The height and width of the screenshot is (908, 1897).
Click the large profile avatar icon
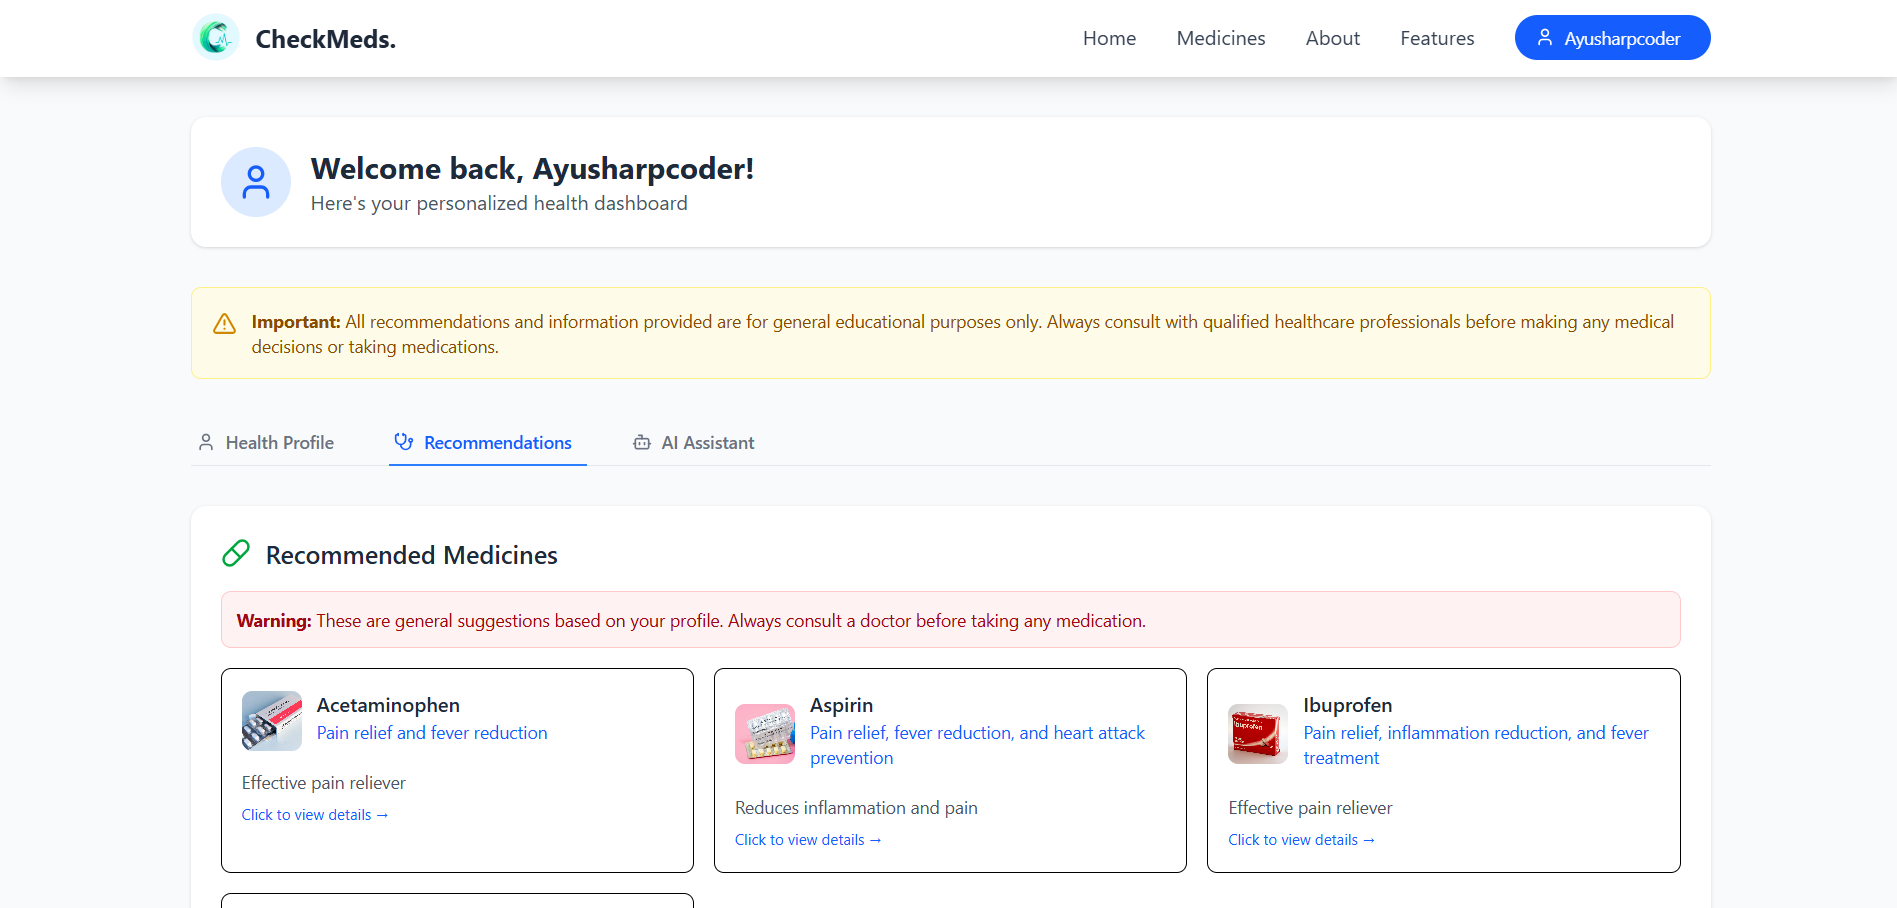(256, 182)
